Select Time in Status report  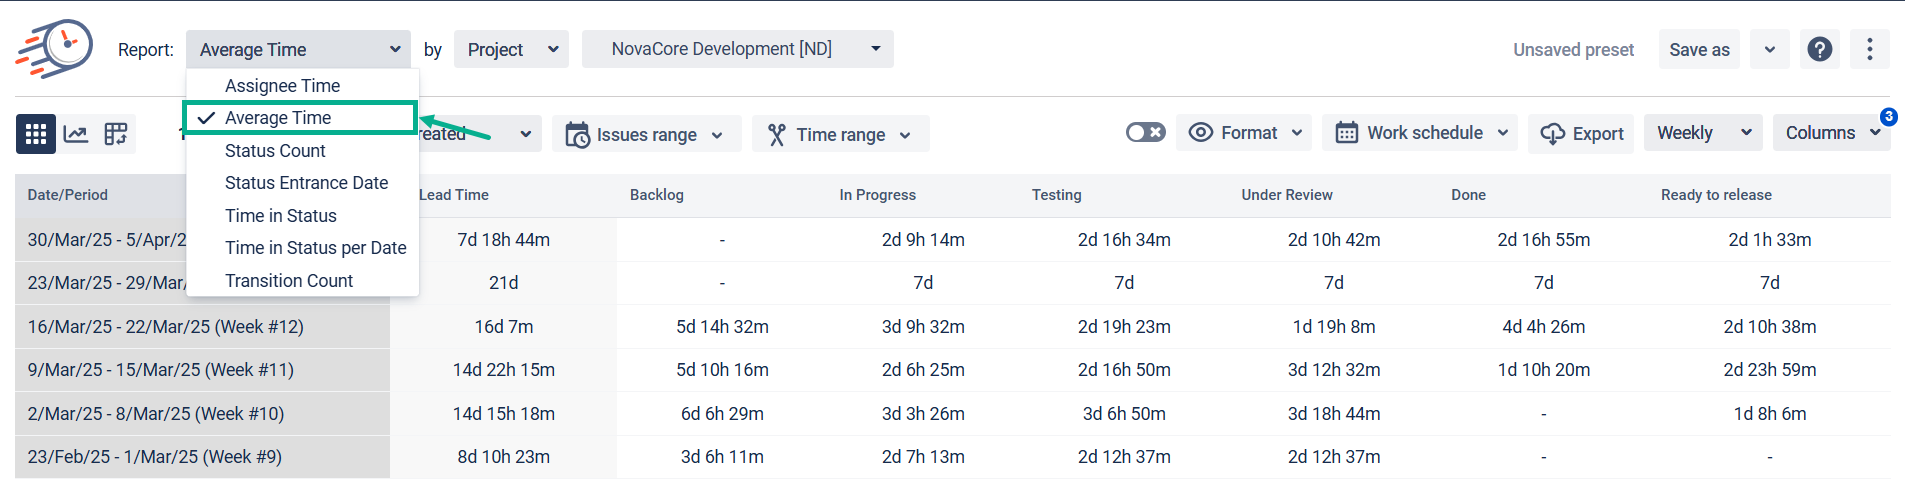pos(281,216)
